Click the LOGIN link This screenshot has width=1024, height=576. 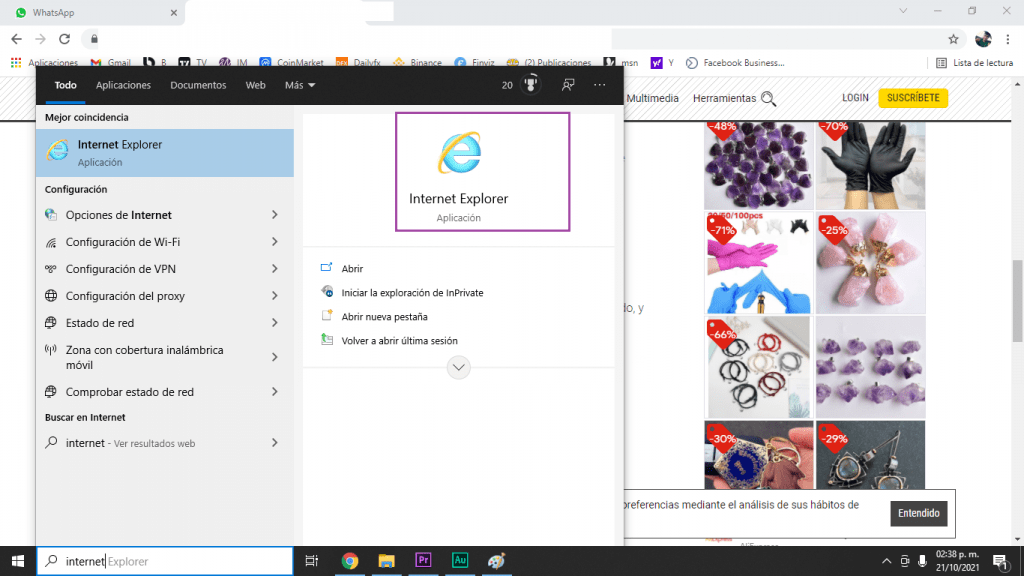click(855, 98)
